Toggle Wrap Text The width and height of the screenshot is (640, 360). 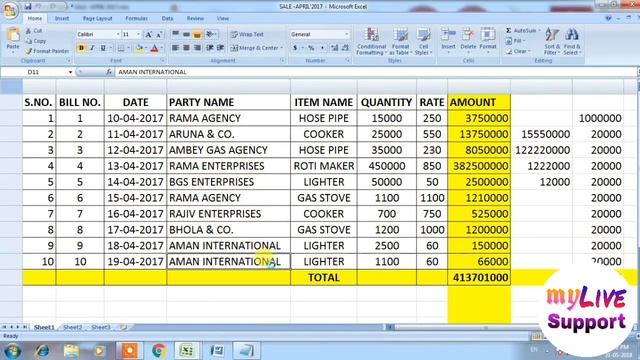click(247, 34)
